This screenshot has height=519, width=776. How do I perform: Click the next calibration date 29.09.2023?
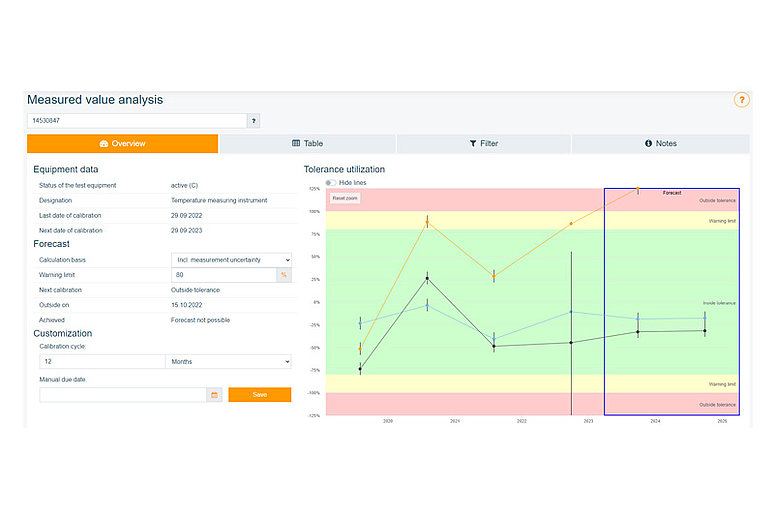187,231
